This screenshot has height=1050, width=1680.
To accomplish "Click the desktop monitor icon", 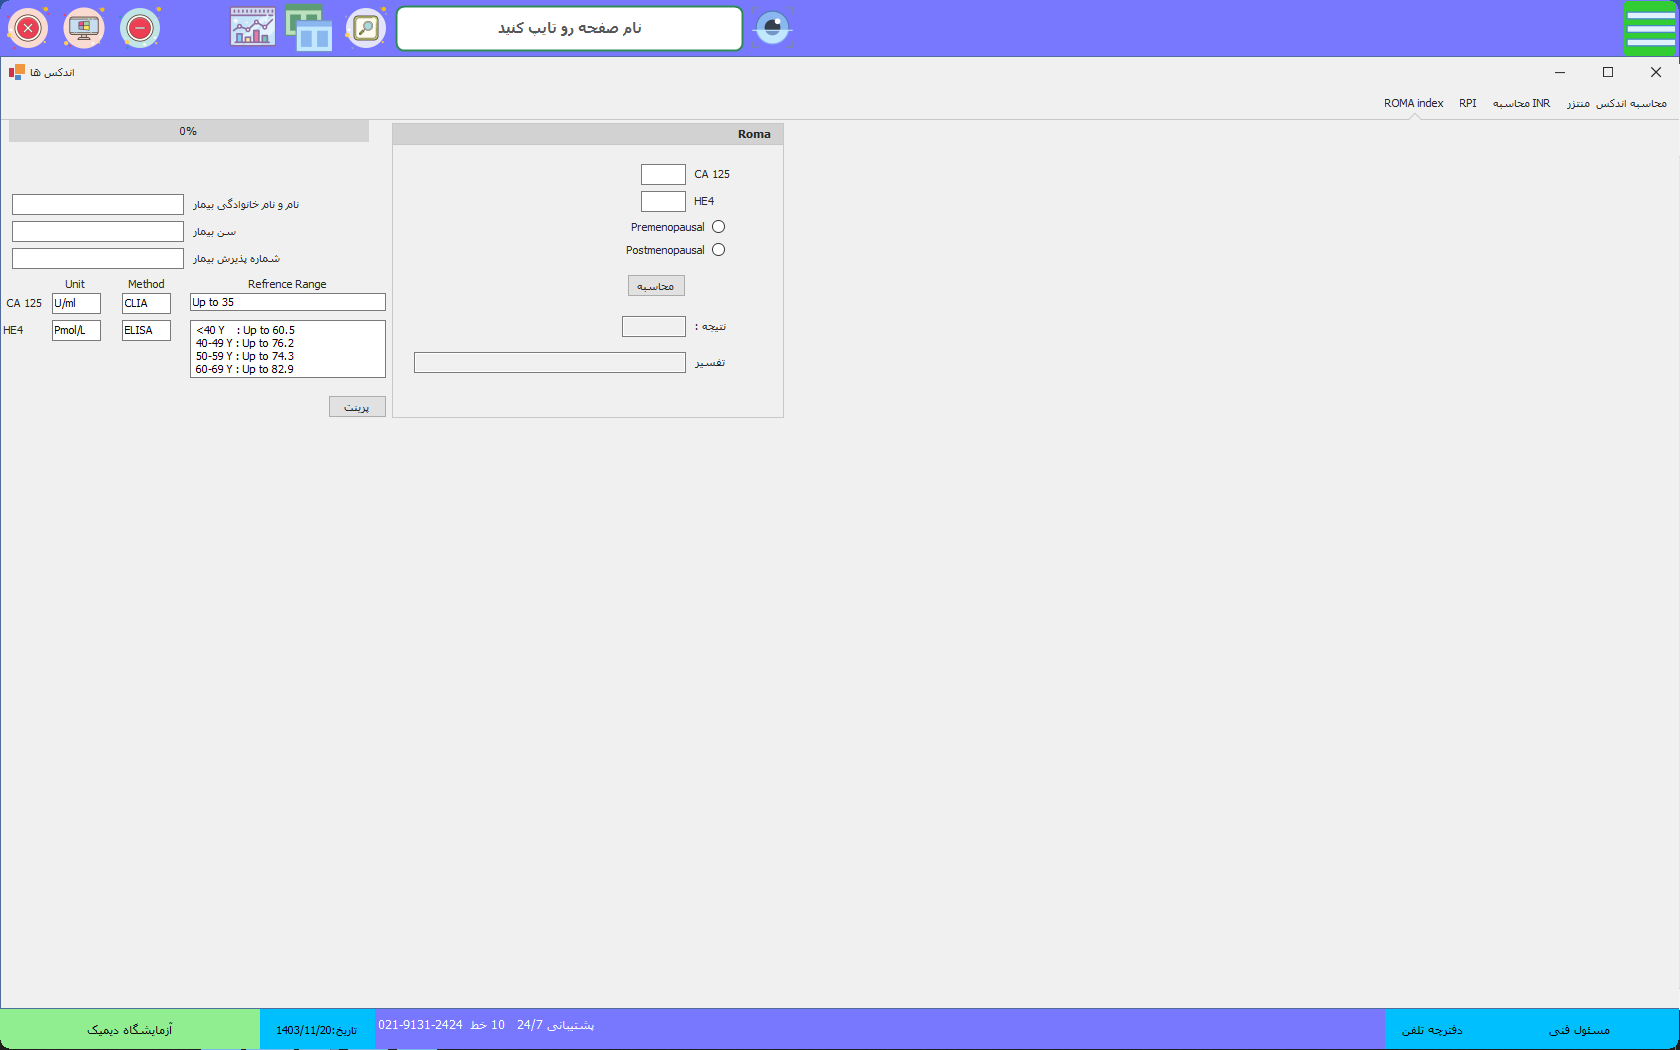I will click(x=84, y=28).
